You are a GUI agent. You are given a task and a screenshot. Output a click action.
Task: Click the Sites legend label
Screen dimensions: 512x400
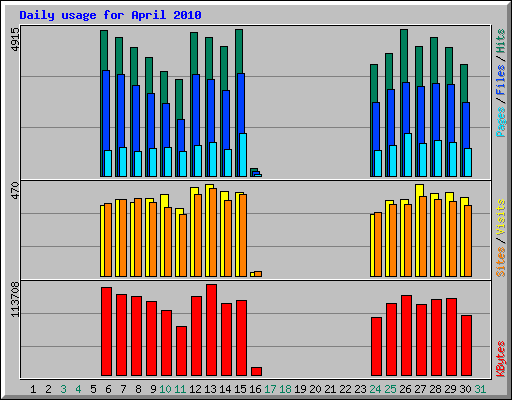501,262
